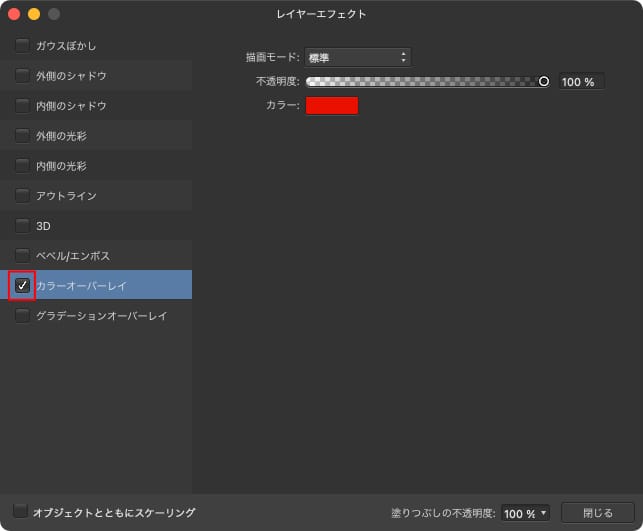
Task: Click the 不透明度 slider track
Action: pyautogui.click(x=425, y=82)
